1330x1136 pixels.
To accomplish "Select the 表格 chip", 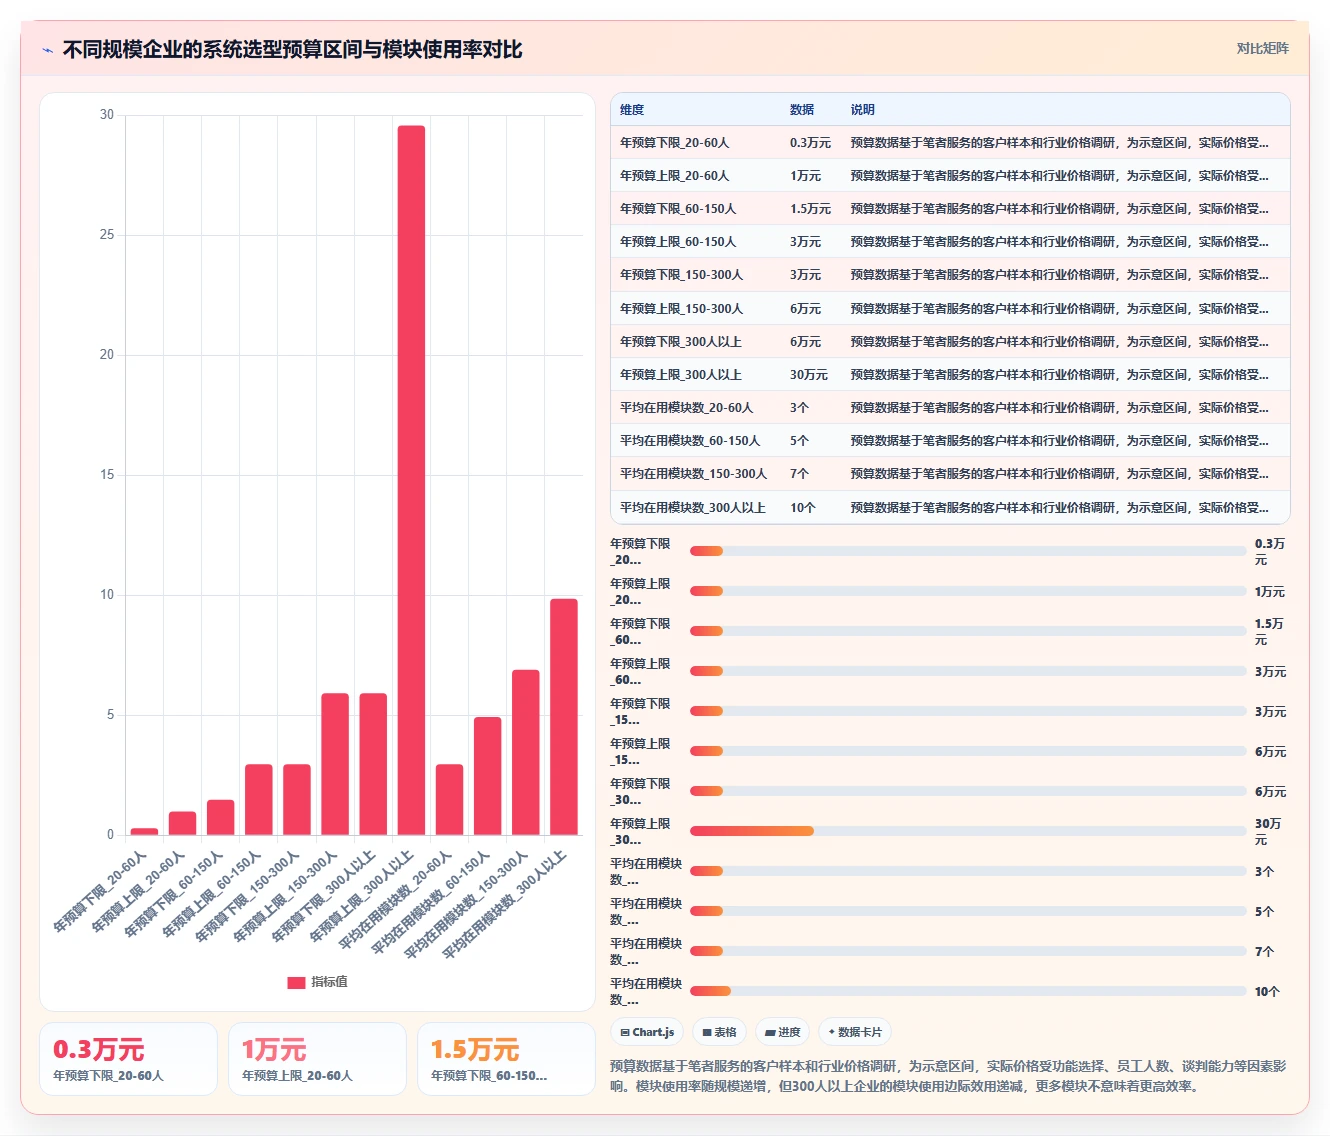I will tap(719, 1032).
